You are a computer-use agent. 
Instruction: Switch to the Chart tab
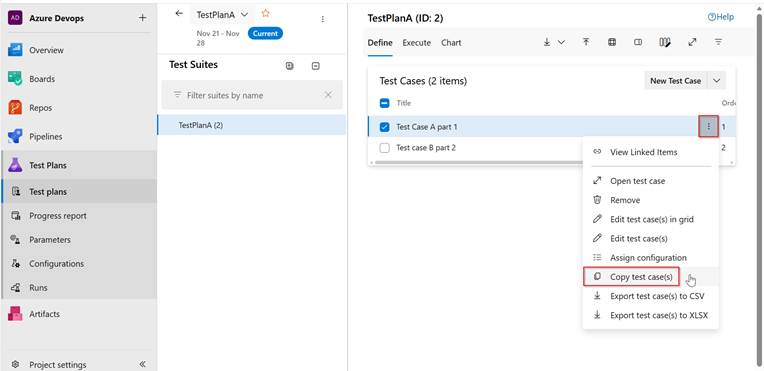point(451,43)
